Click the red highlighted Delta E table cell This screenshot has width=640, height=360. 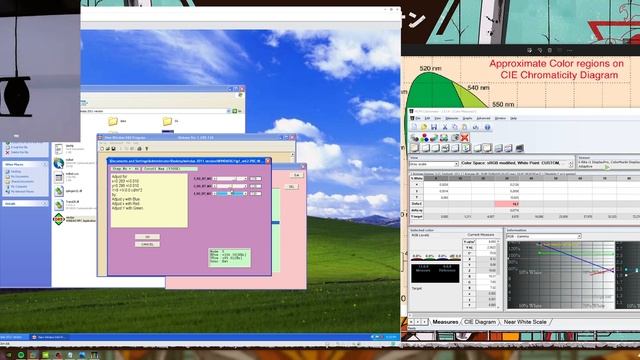507,204
